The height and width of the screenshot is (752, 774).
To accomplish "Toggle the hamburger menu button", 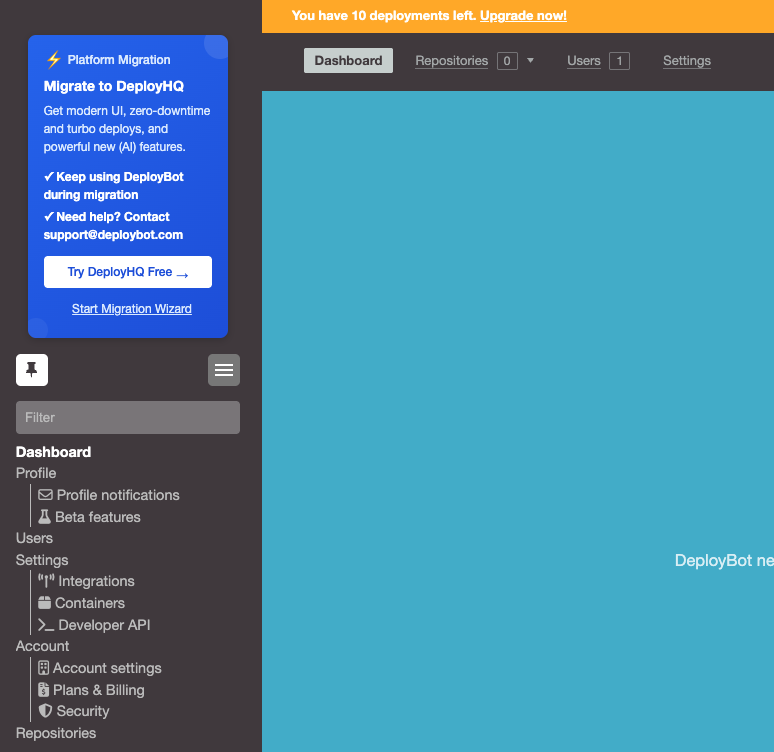I will [x=224, y=370].
